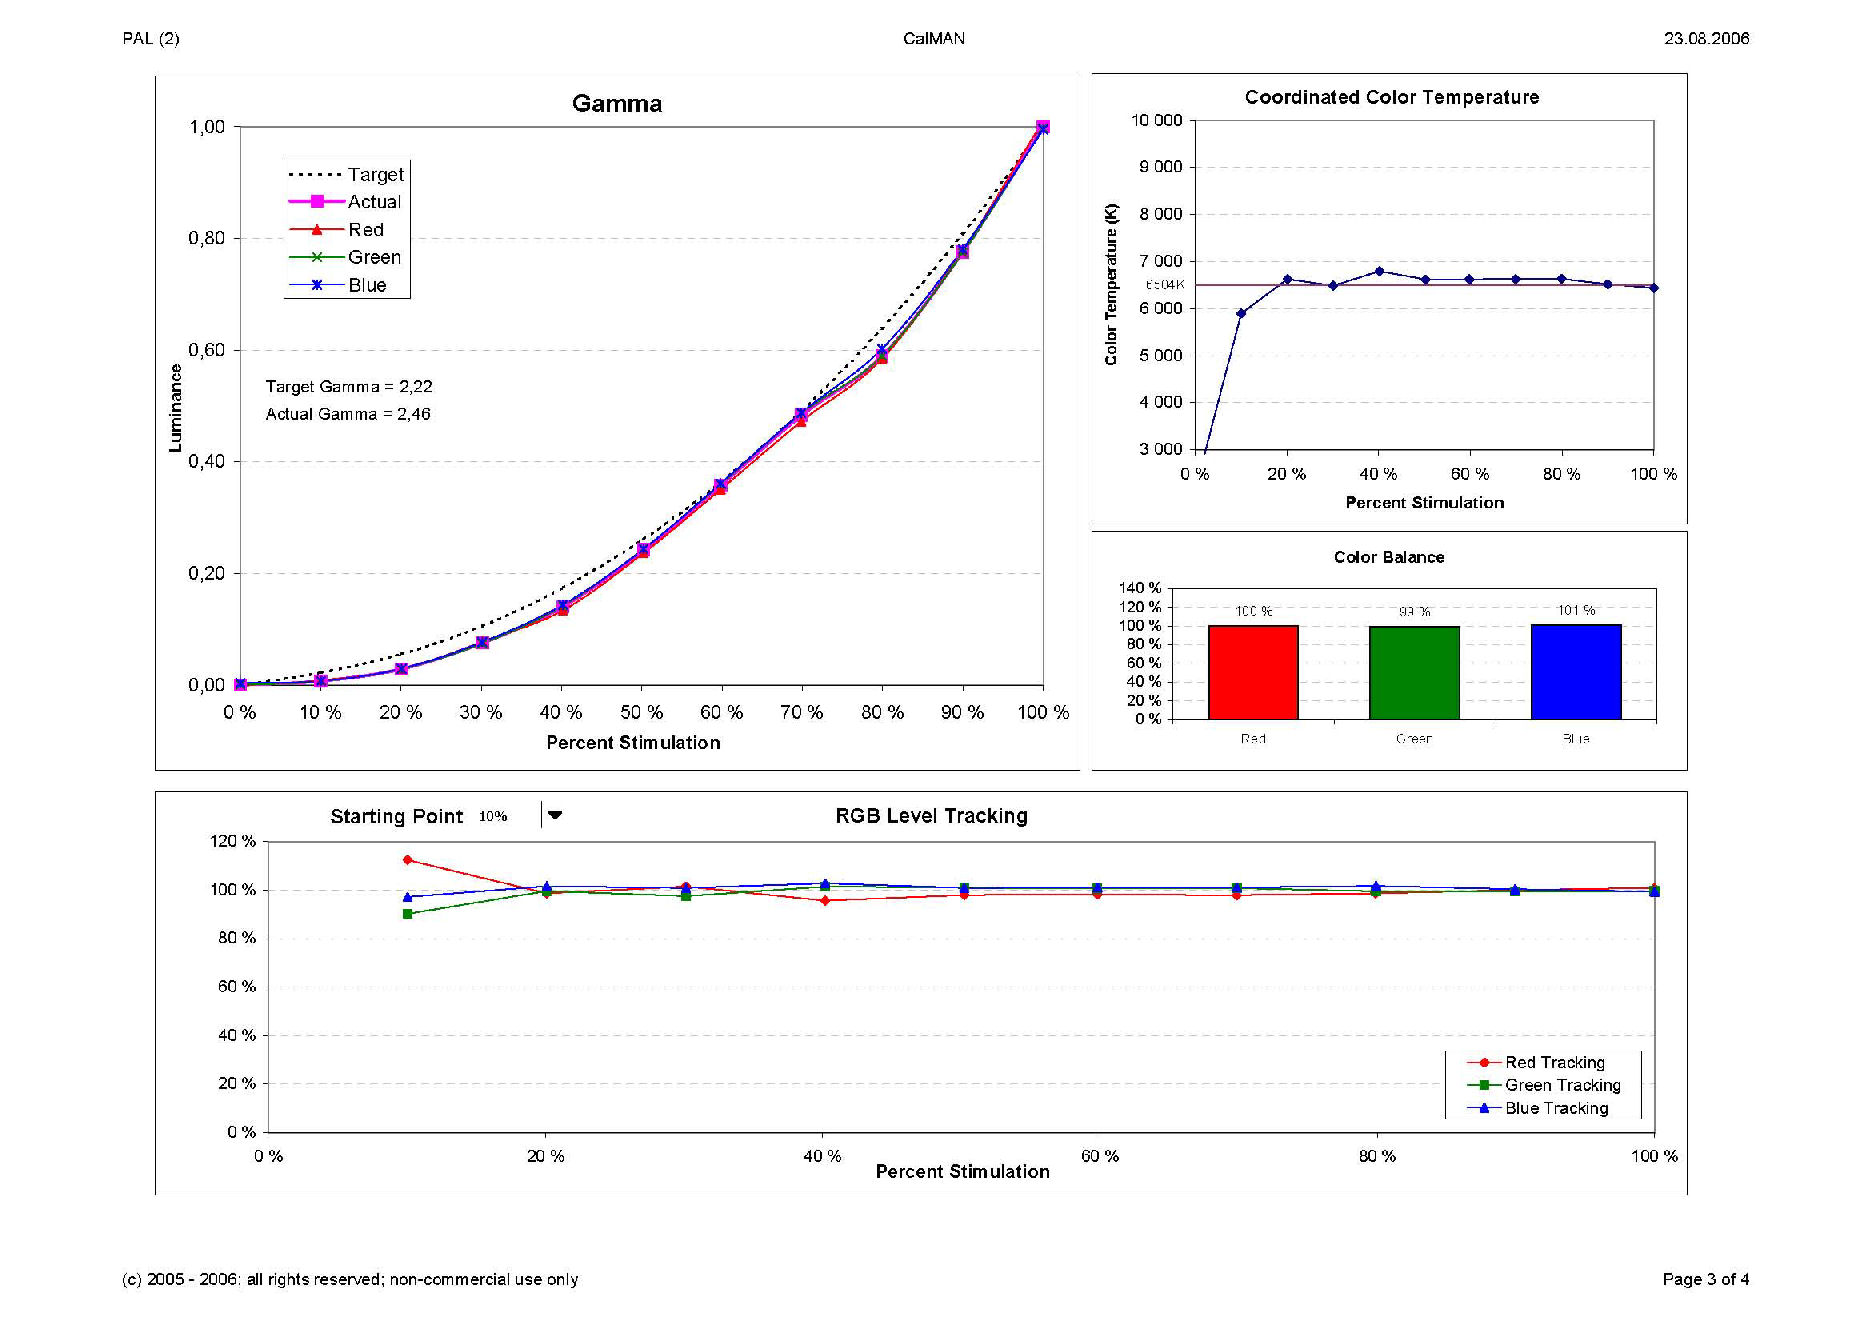Click the 'Starting Point' label
1871x1322 pixels.
(x=397, y=816)
